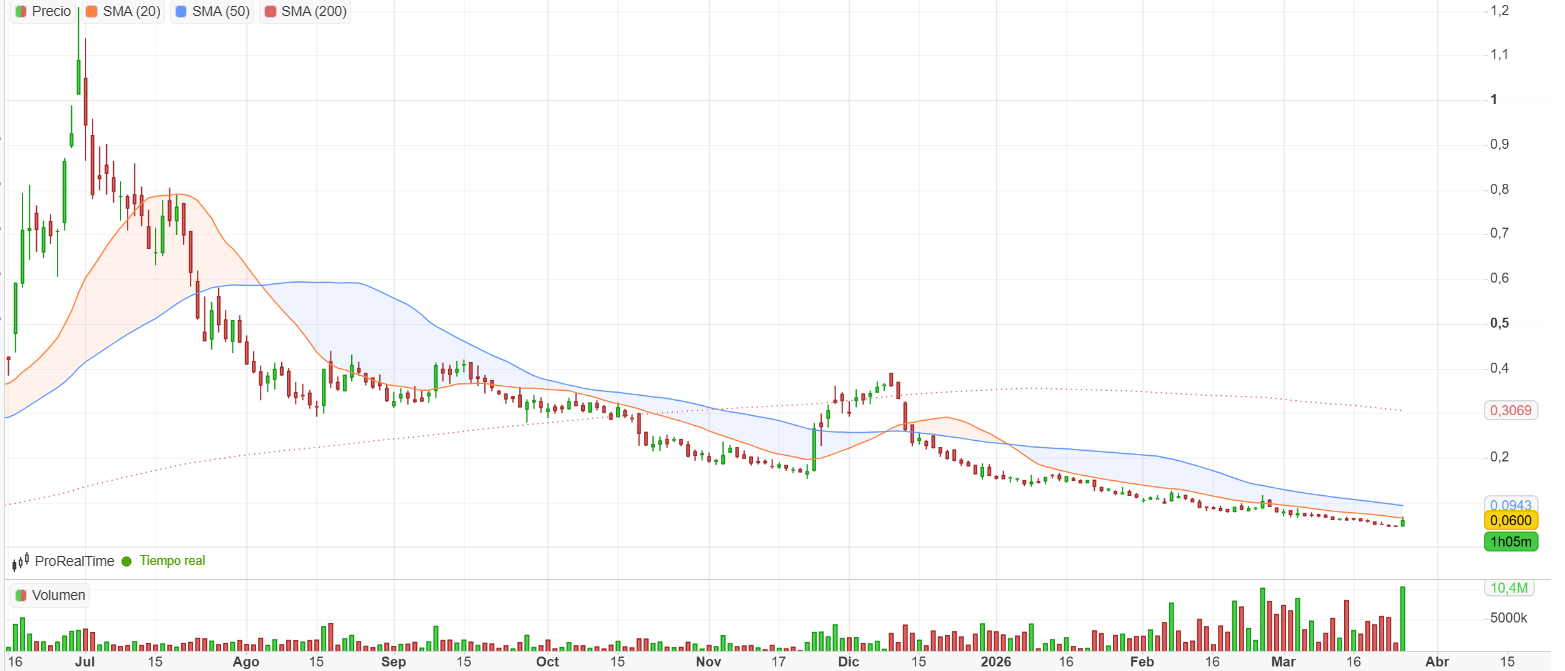Toggle the Volumen legend
1565x671 pixels.
51,596
